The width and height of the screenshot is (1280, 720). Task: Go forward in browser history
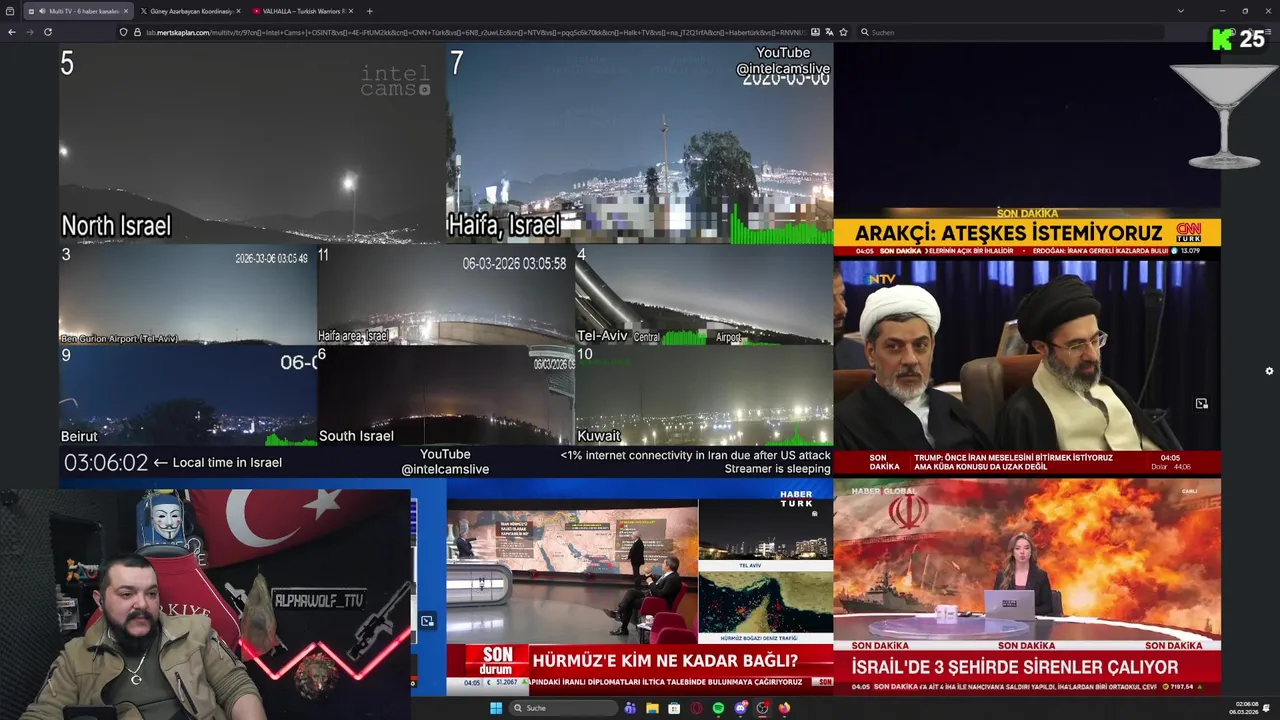point(29,32)
